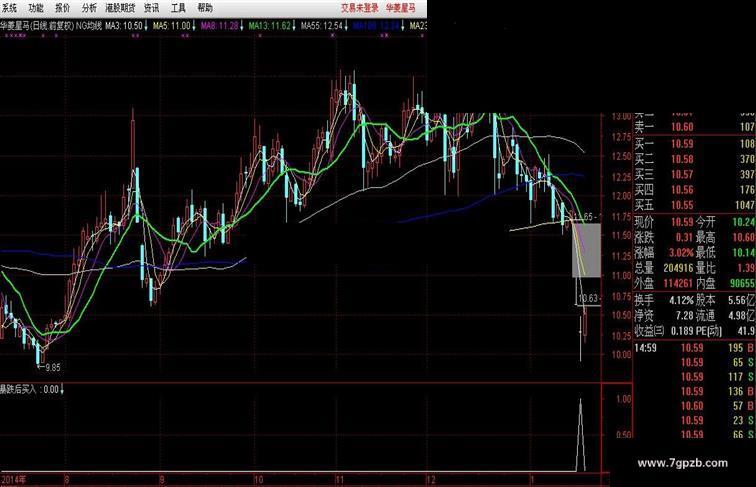Click the PE(动) value 41.9
The width and height of the screenshot is (756, 487).
pos(746,331)
